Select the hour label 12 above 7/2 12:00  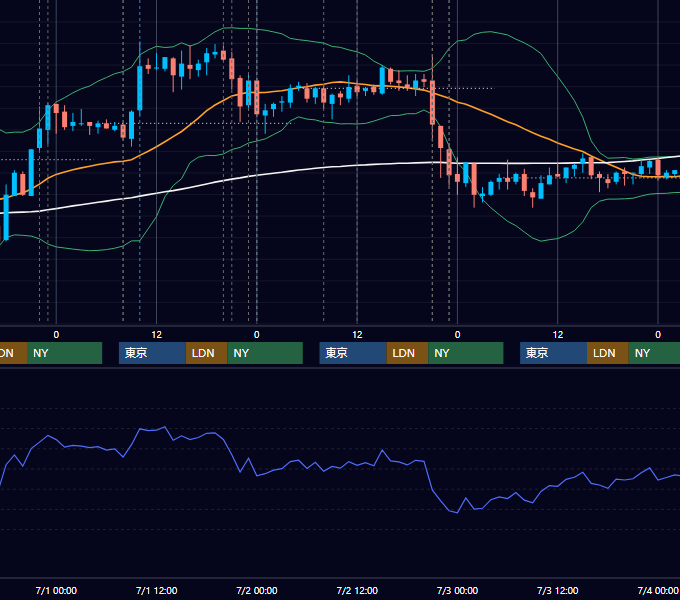[x=357, y=335]
